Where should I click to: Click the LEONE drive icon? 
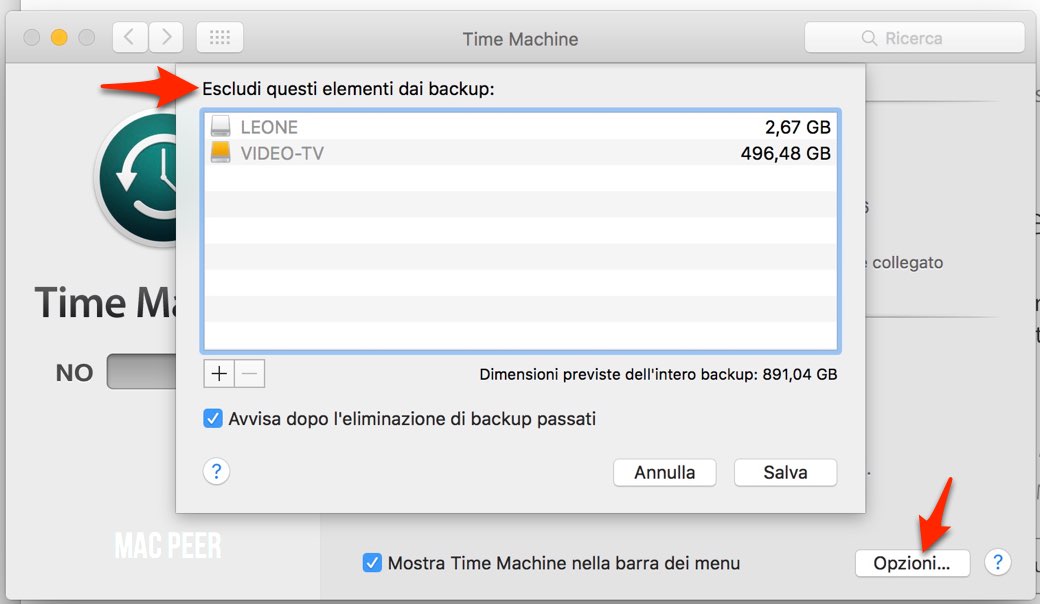tap(220, 125)
